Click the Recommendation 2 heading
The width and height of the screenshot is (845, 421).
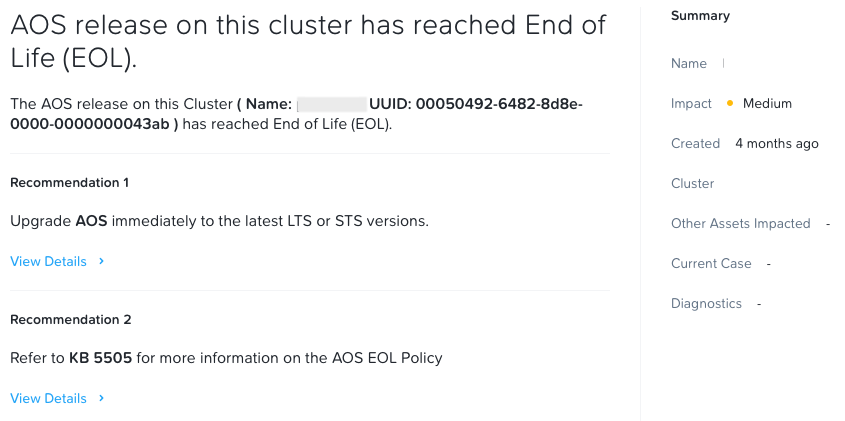(71, 320)
